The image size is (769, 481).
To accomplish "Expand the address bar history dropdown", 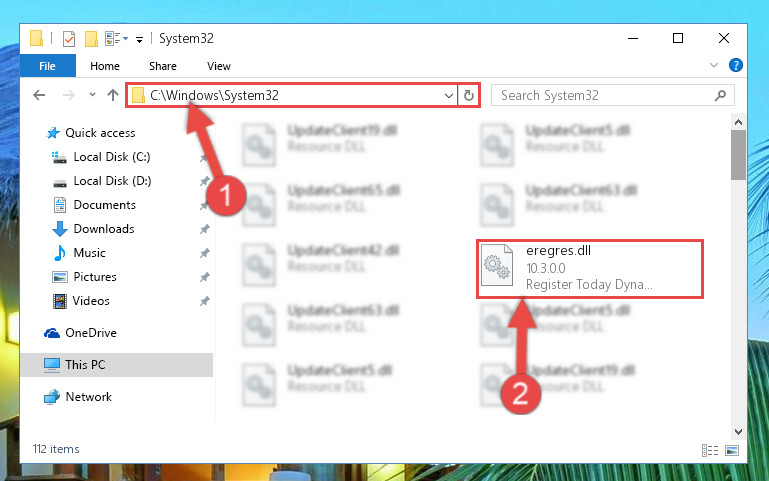I will tap(448, 96).
